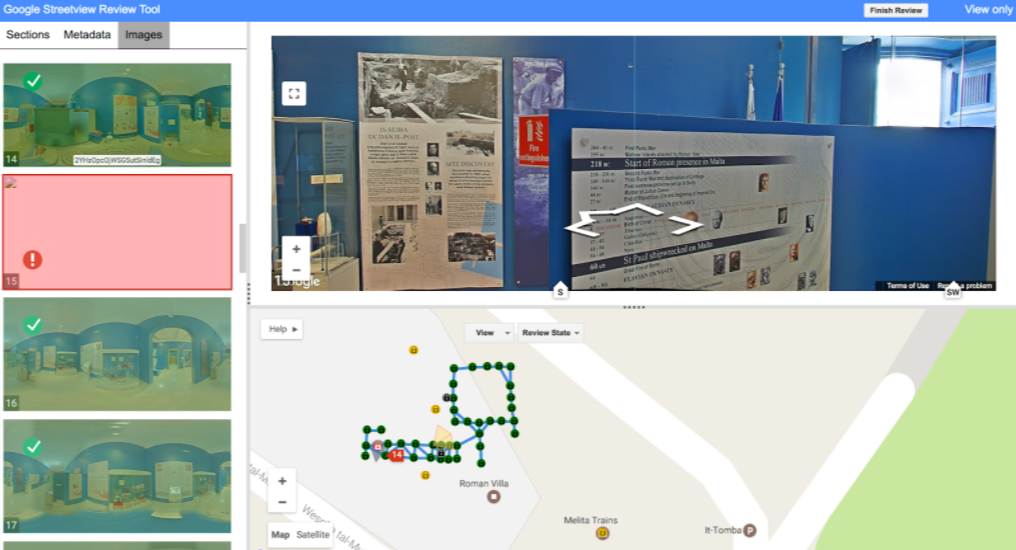Click the vertical sidebar divider handle dots

tap(248, 293)
